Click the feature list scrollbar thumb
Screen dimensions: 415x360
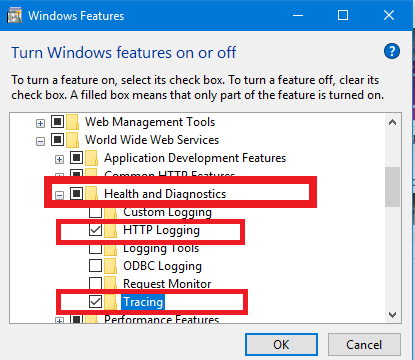pyautogui.click(x=392, y=187)
